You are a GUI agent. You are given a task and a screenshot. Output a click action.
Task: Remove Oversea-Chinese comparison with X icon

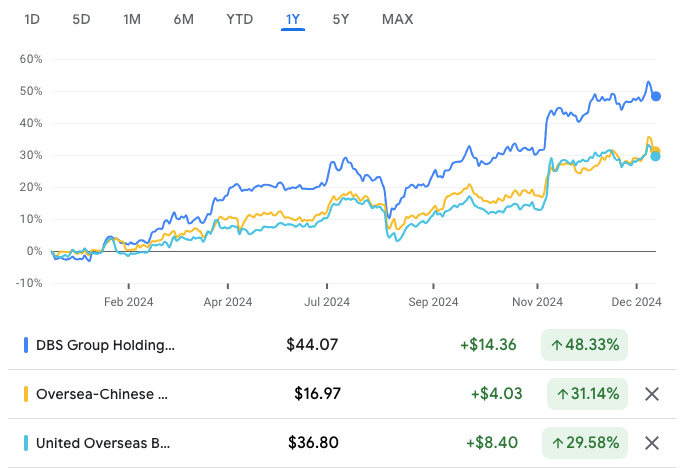[x=652, y=394]
